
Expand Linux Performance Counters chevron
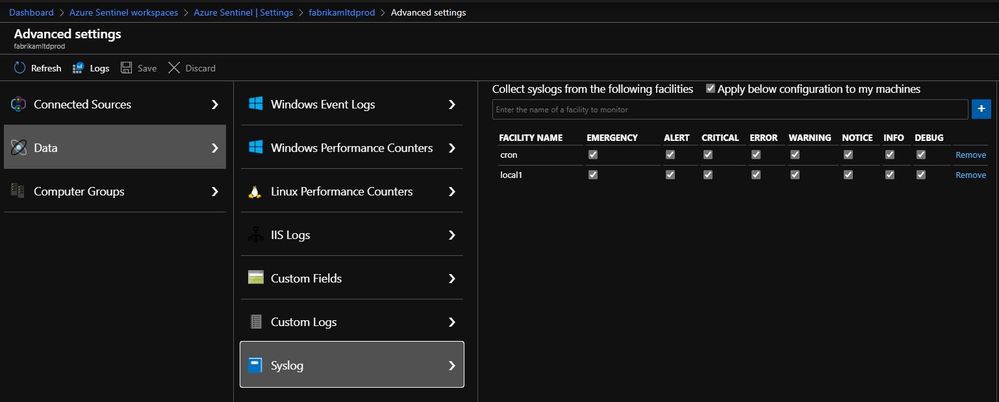(452, 191)
